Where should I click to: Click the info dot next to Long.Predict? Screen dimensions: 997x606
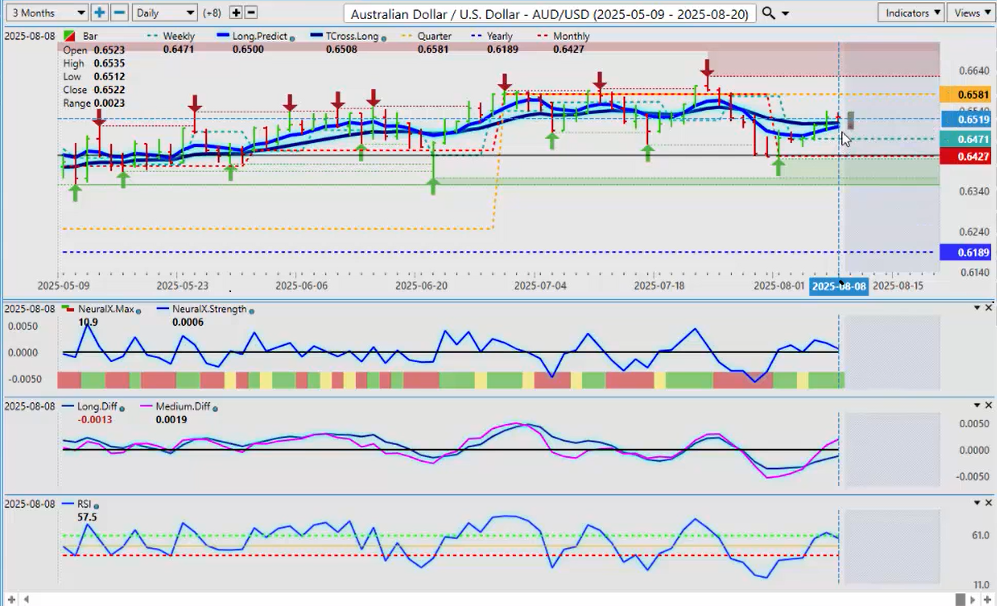(x=292, y=37)
